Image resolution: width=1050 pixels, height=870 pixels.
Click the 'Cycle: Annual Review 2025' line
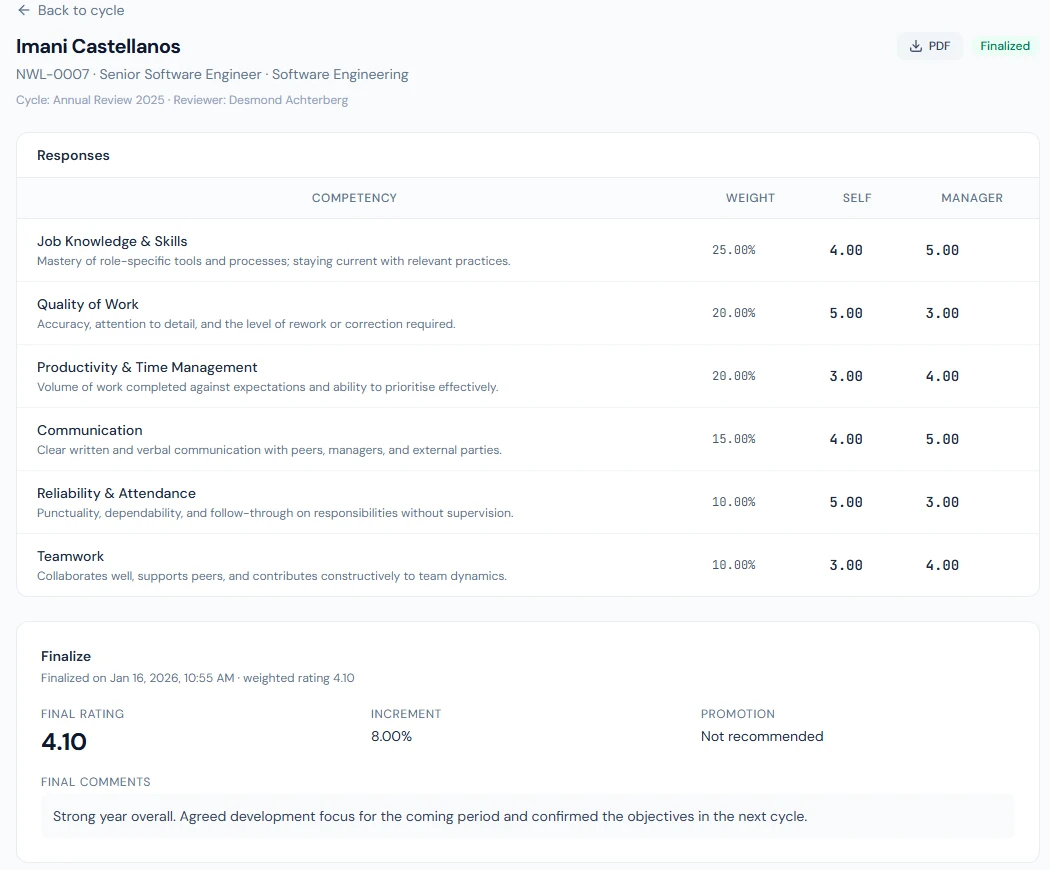[x=182, y=100]
